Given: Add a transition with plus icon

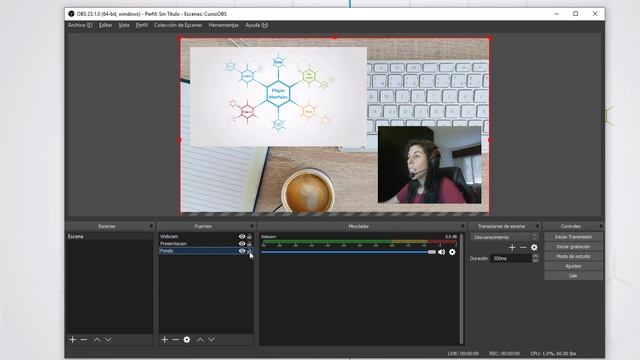Looking at the screenshot, I should (x=512, y=247).
